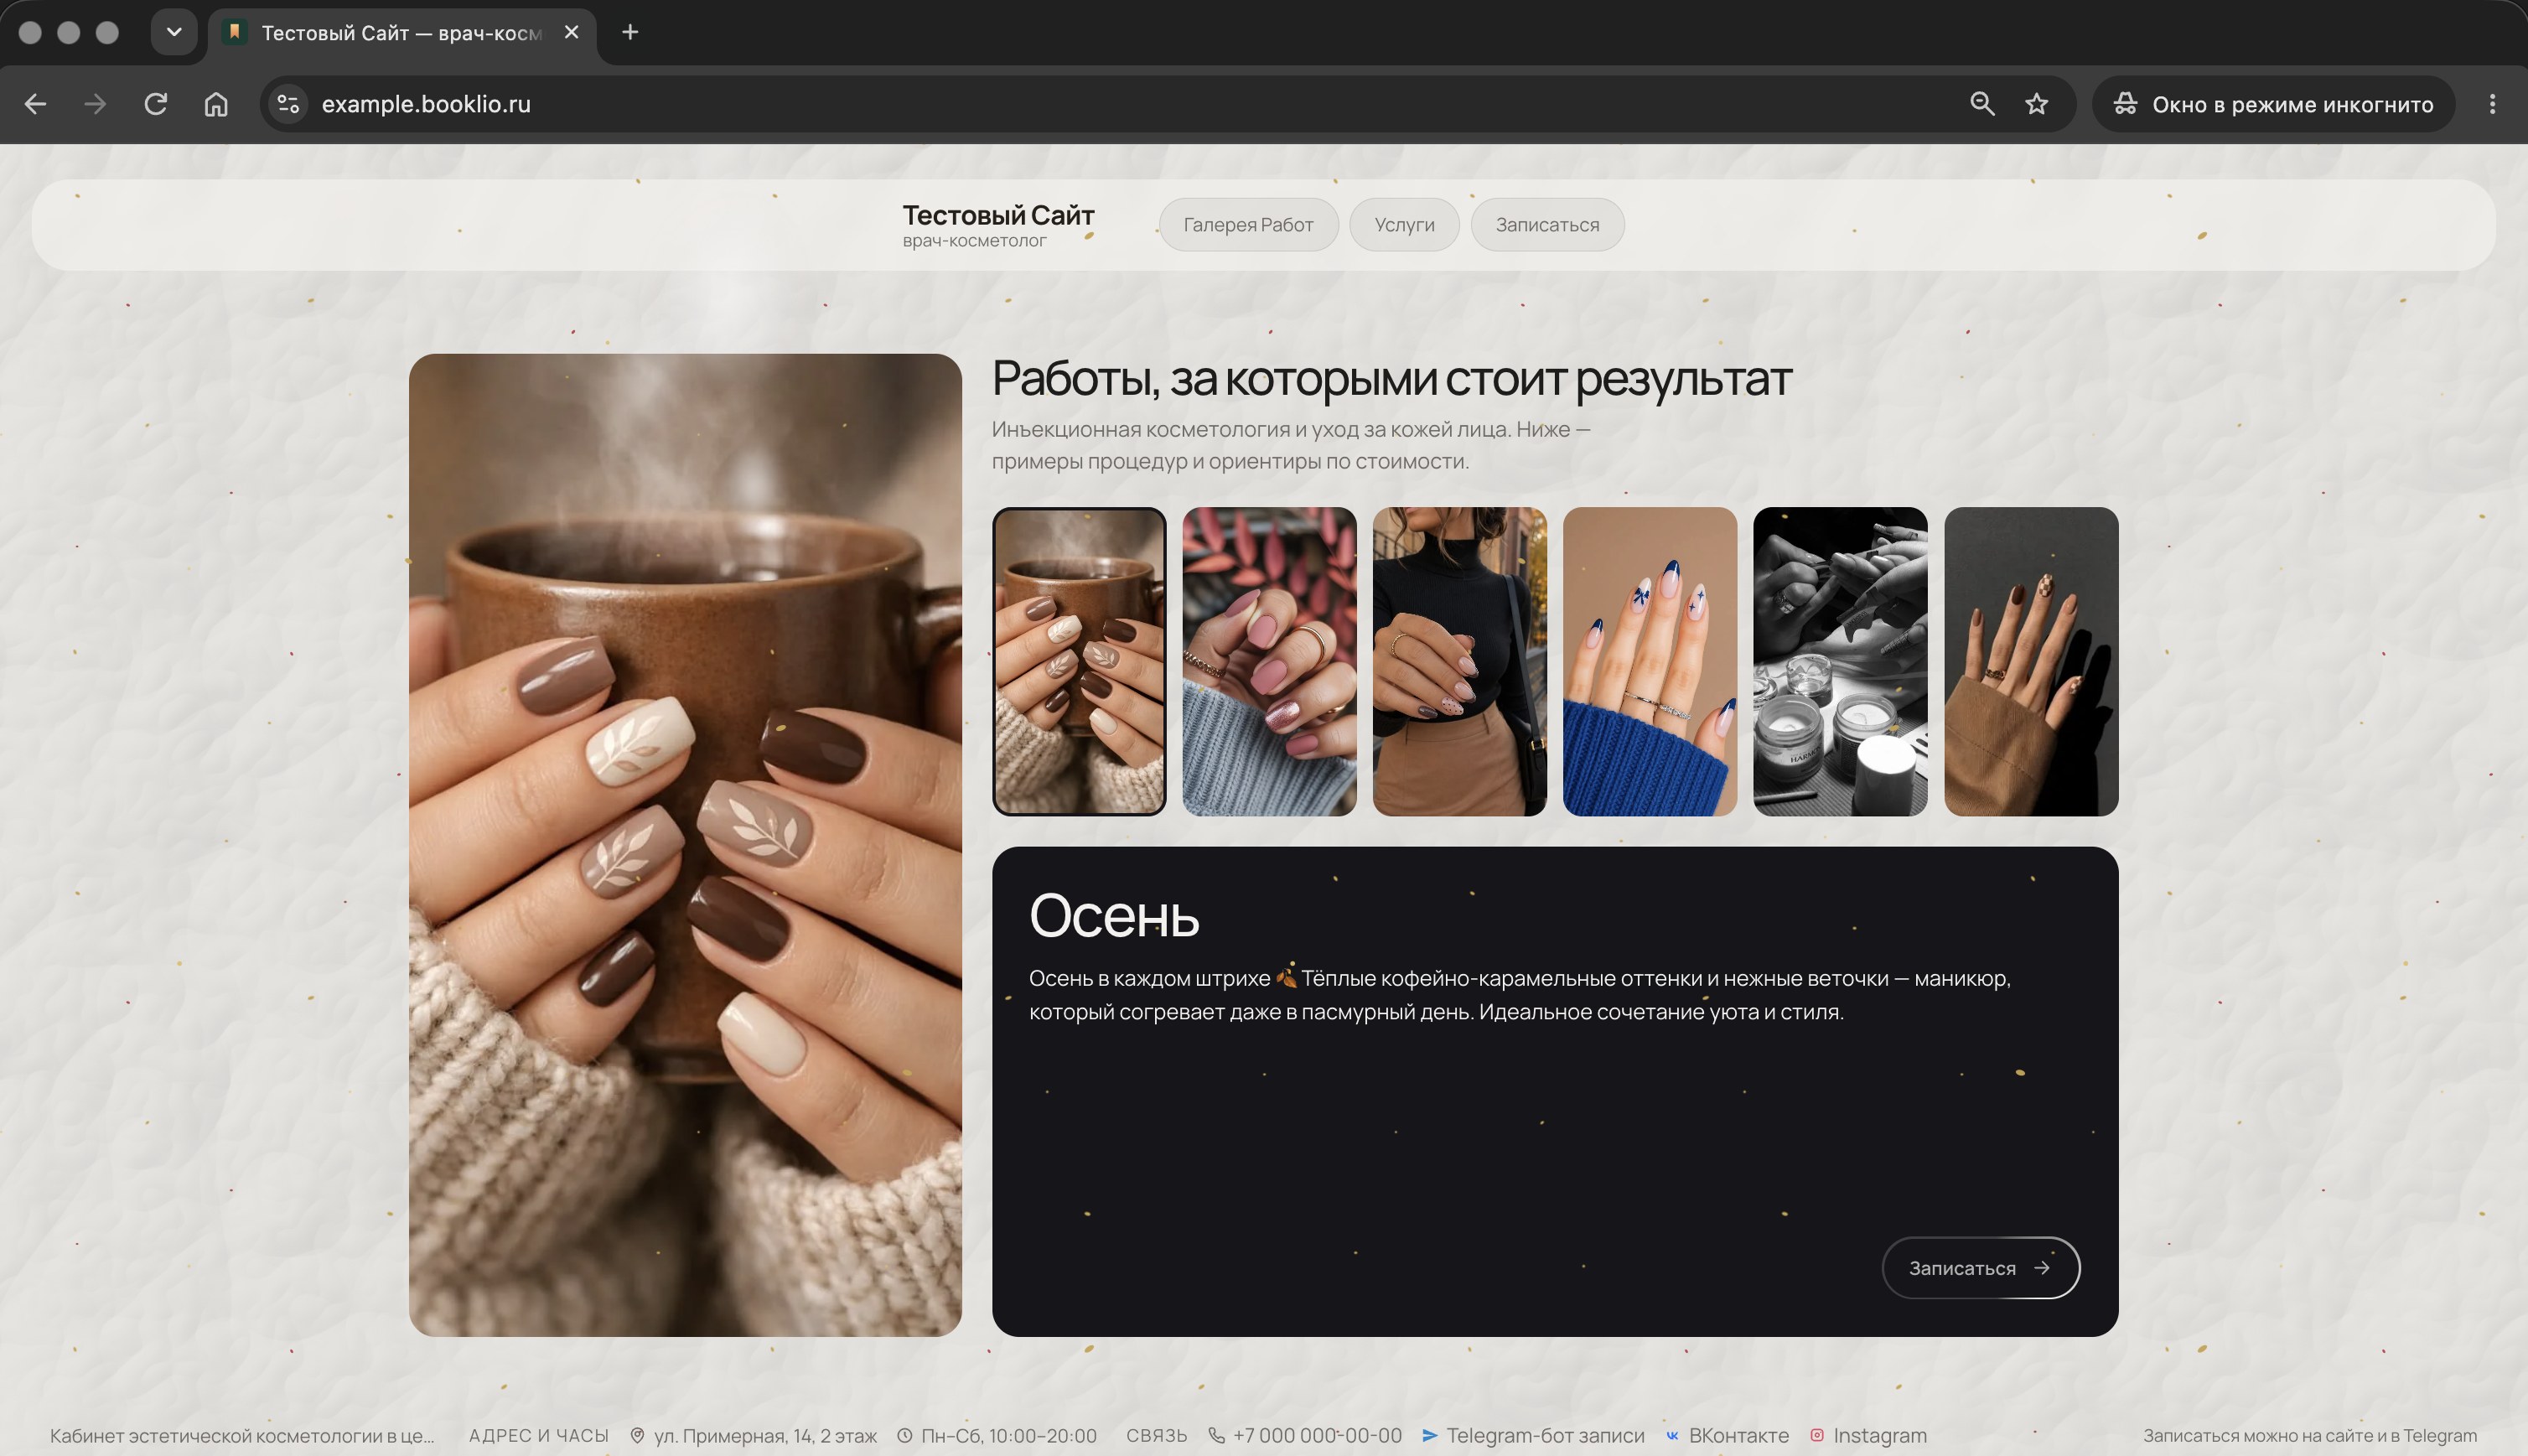
Task: Close the Тестовый Сайт tab
Action: coord(572,32)
